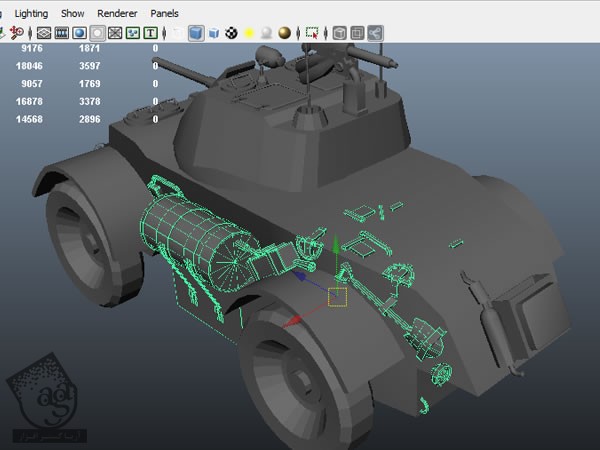Enable use all lights yellow icon

[x=249, y=33]
